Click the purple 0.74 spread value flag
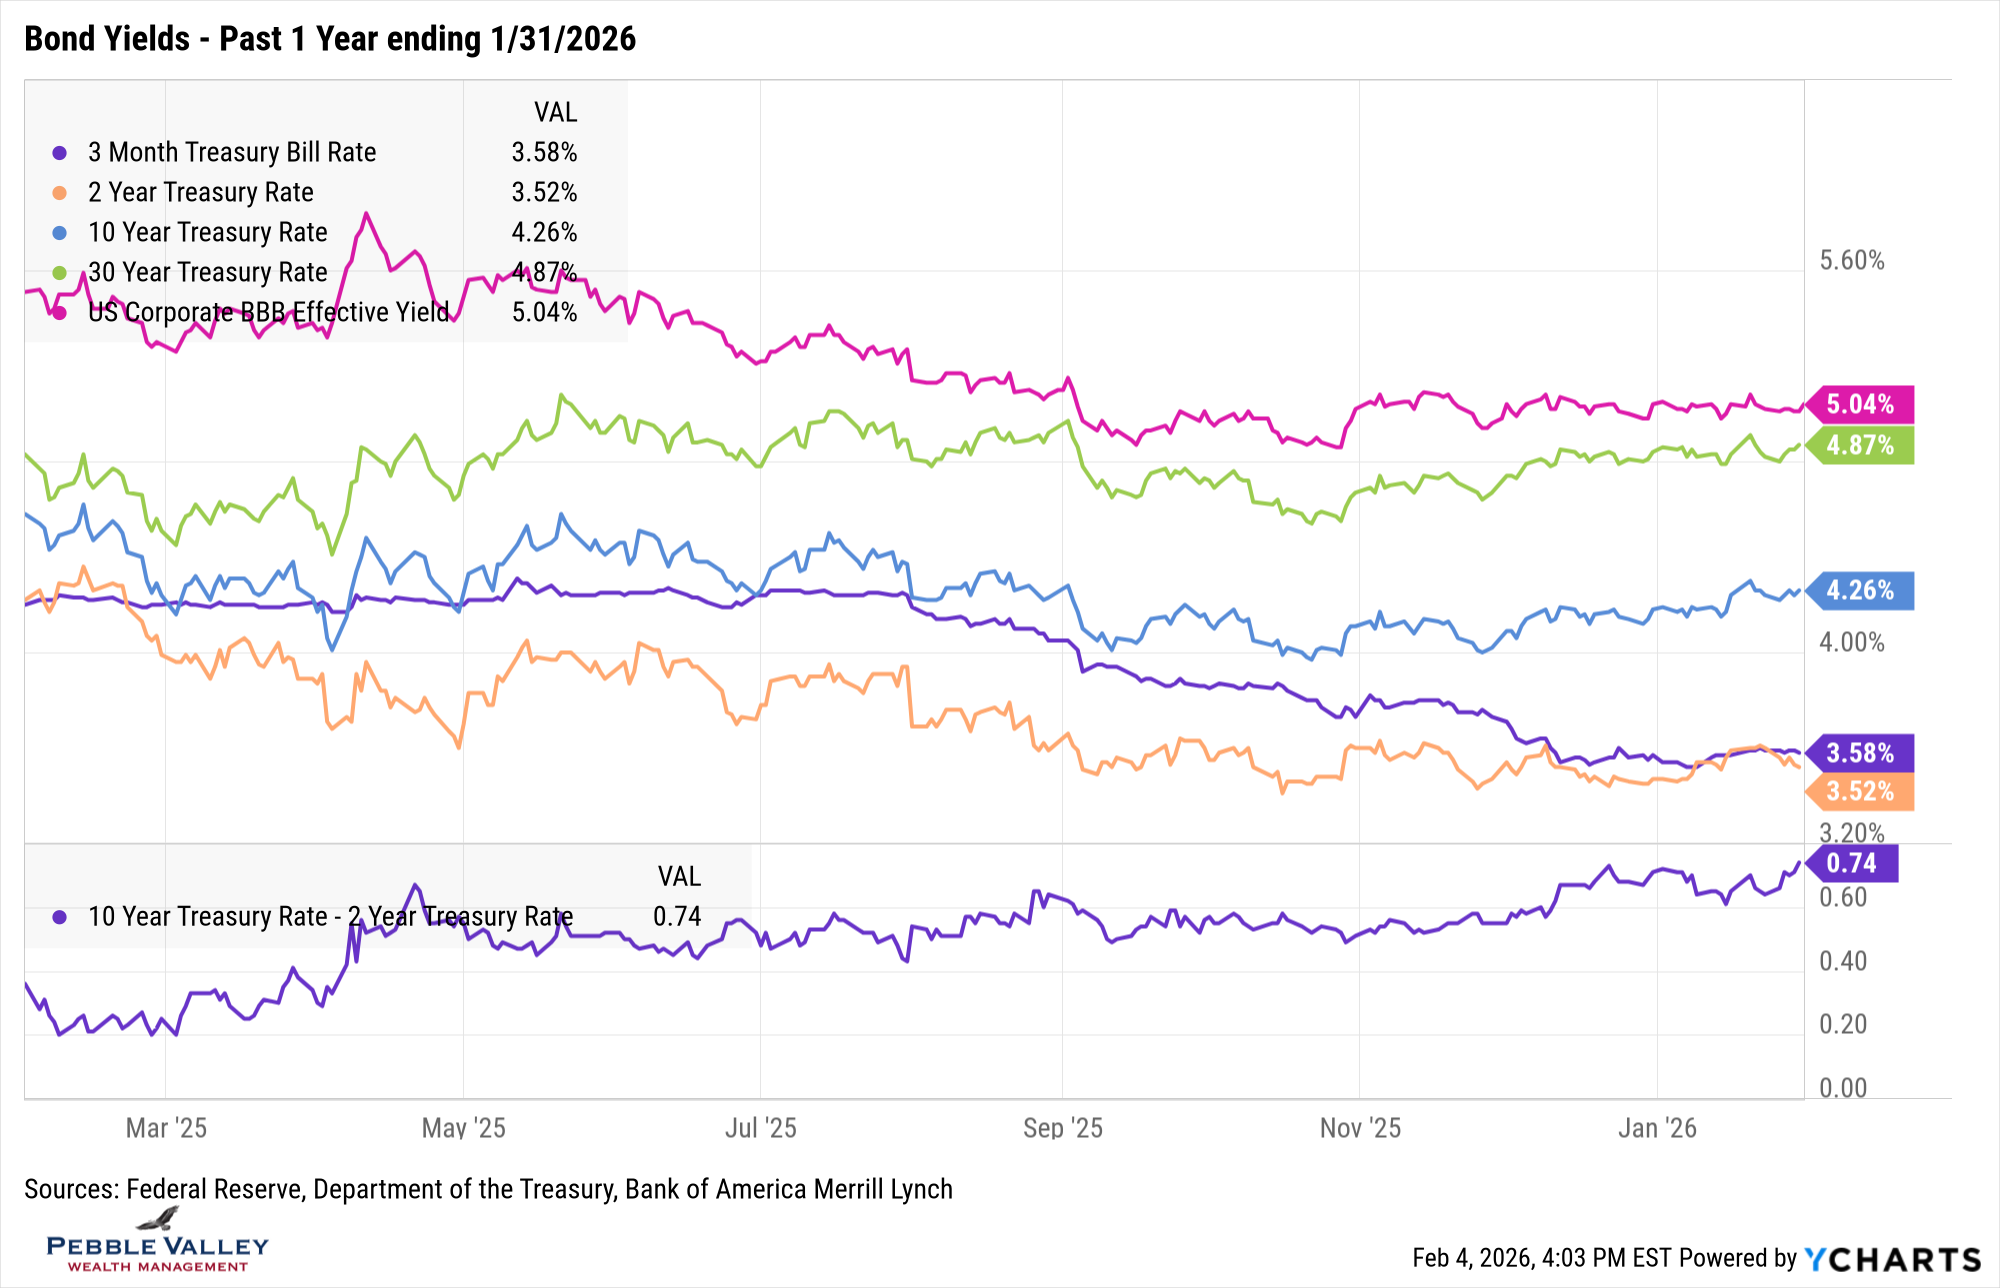Viewport: 2000px width, 1288px height. pos(1853,863)
